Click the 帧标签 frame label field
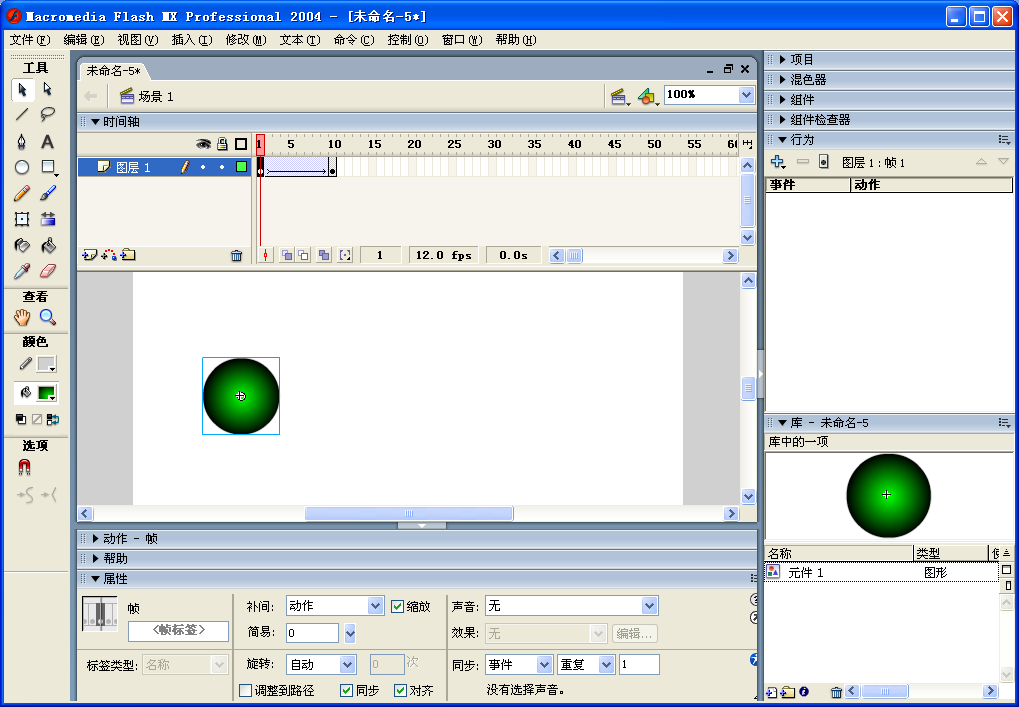1019x707 pixels. [178, 631]
